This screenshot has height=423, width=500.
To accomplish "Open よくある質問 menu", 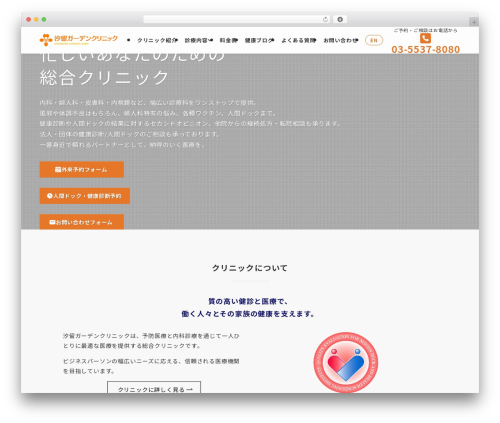I will click(299, 40).
